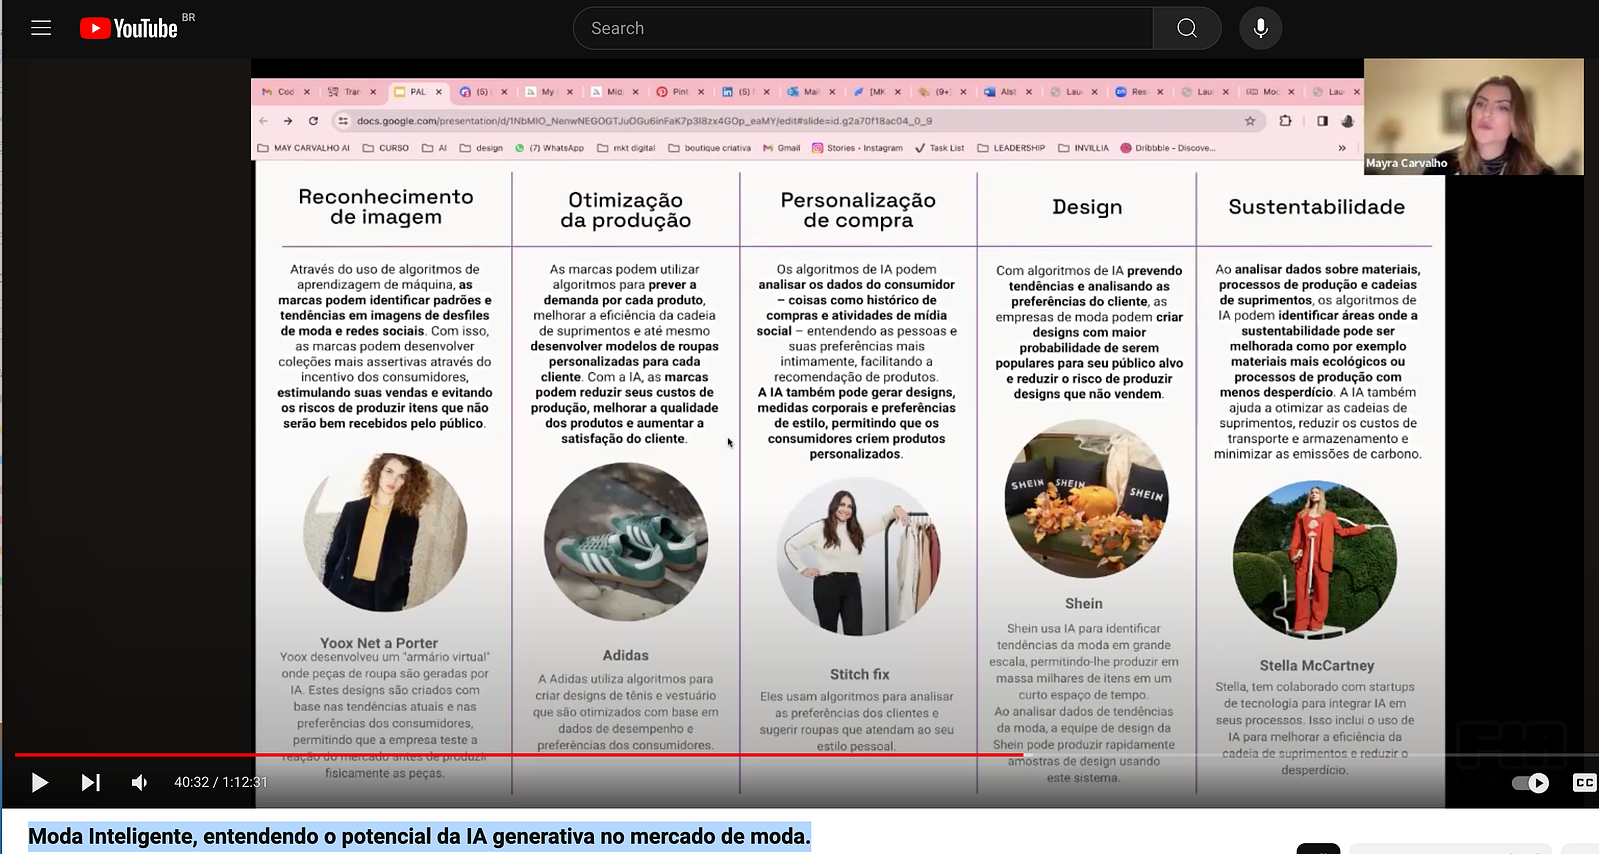Open the (7) WhatsApp bookmark
1599x854 pixels.
pos(550,148)
